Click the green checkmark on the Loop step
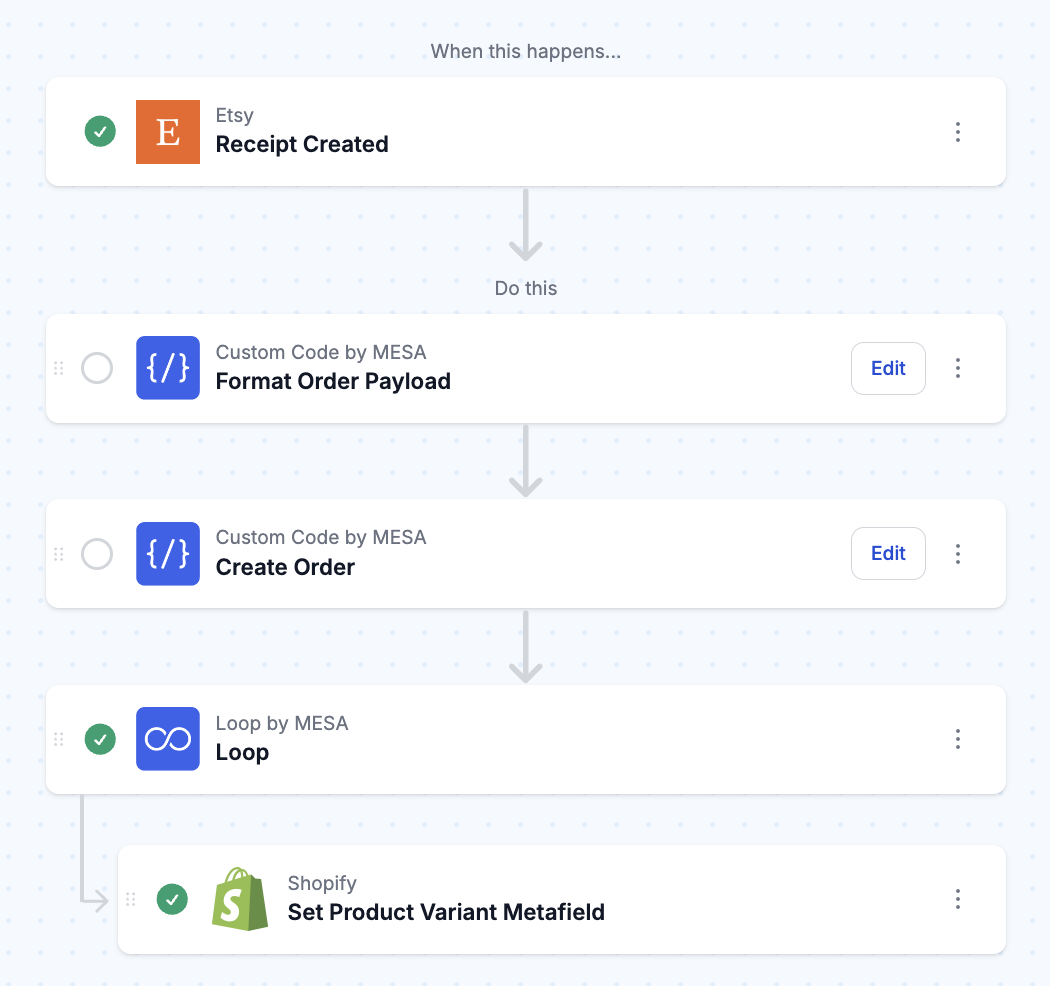The width and height of the screenshot is (1050, 986). pos(100,739)
